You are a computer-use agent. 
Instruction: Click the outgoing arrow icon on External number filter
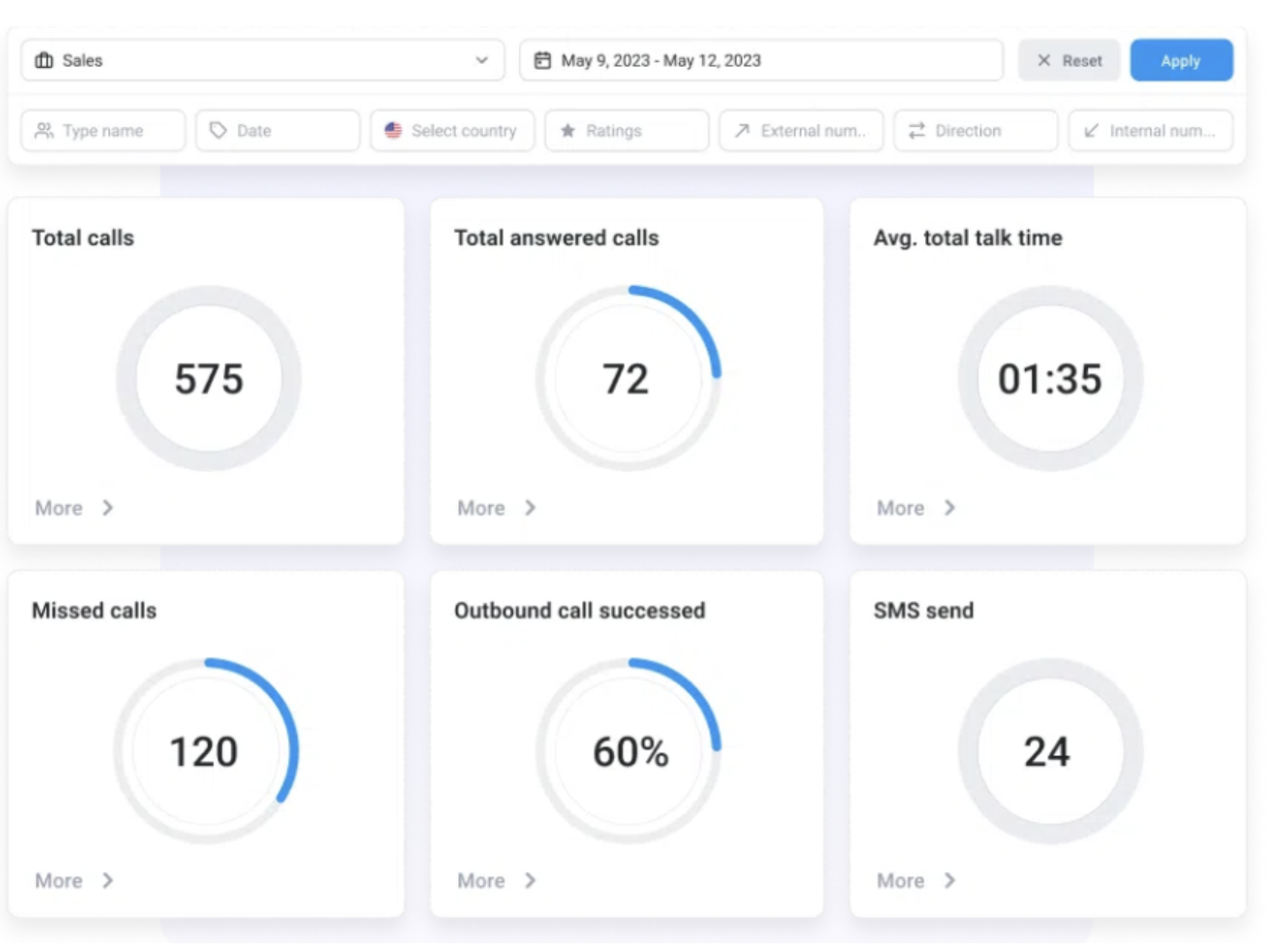(x=743, y=130)
